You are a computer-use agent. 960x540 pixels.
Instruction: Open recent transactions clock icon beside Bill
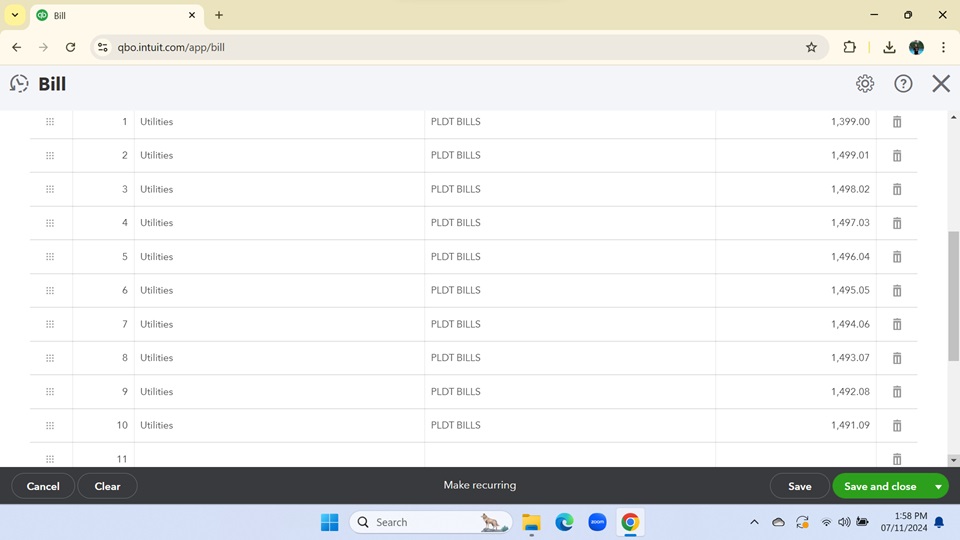coord(19,83)
